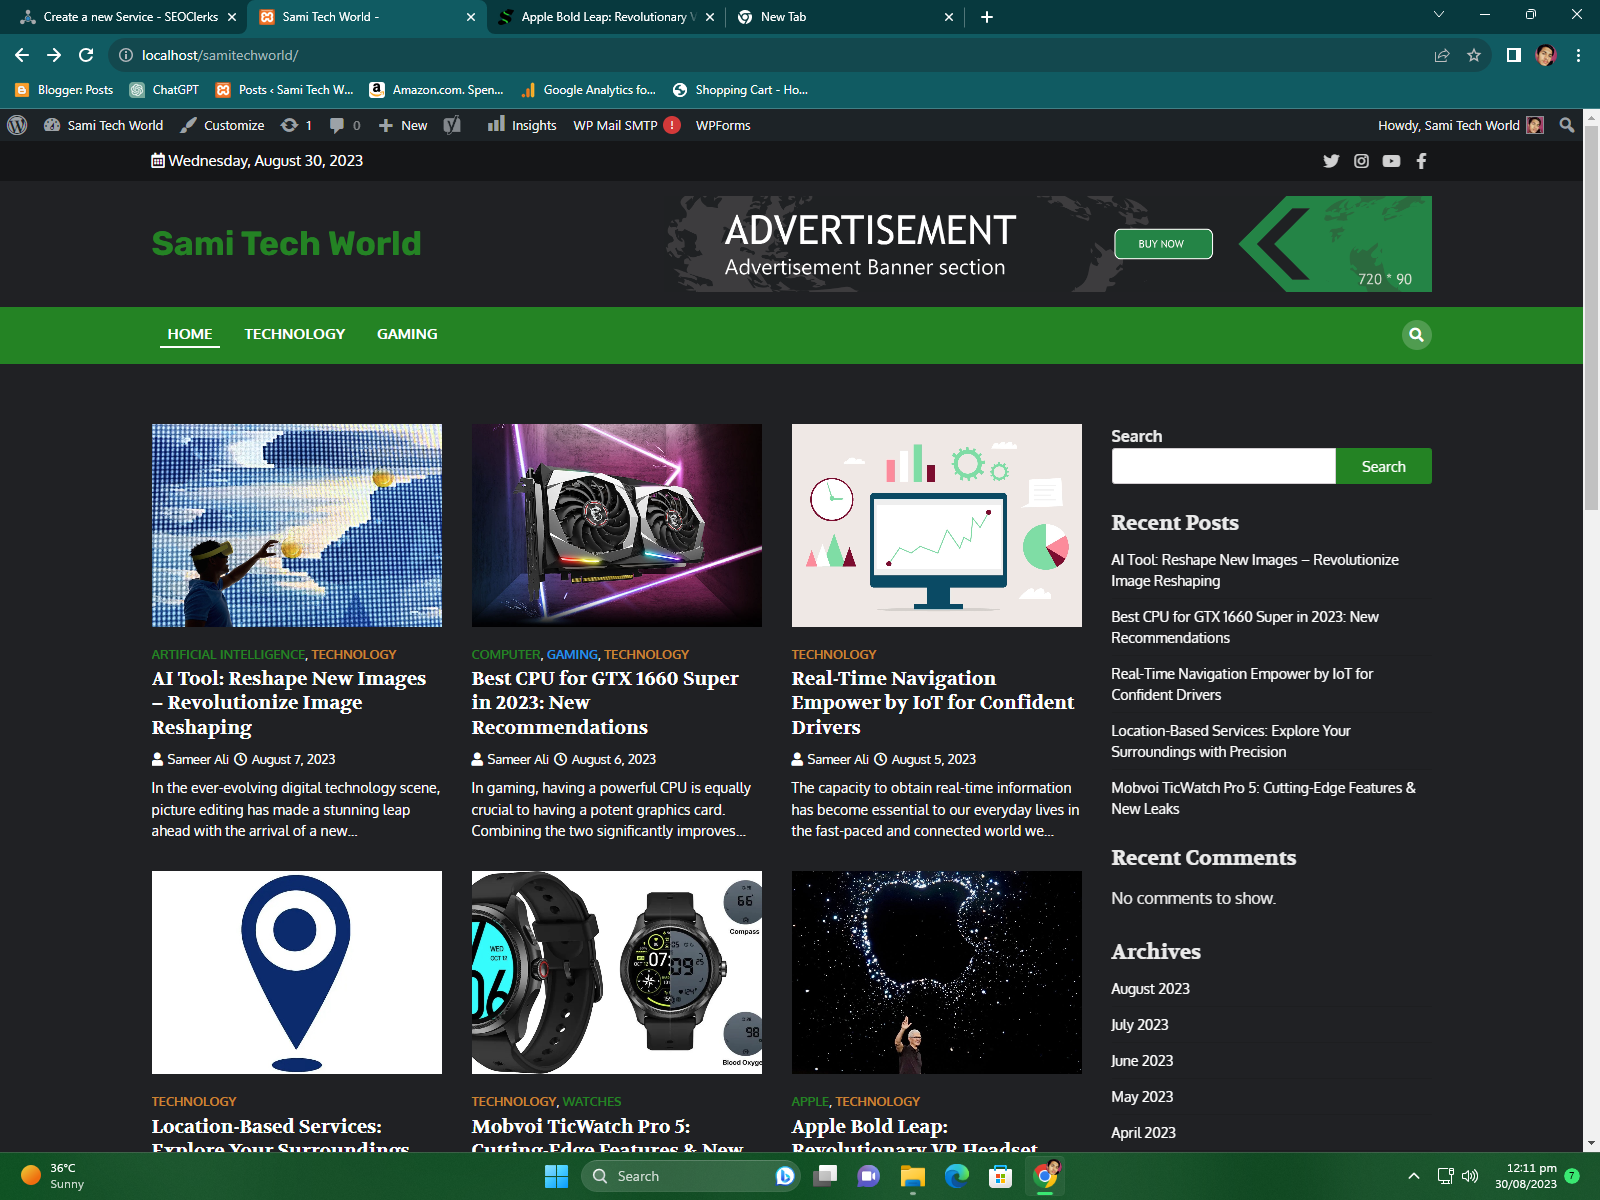Click the Twitter icon in the top bar
The image size is (1600, 1200).
coord(1331,161)
